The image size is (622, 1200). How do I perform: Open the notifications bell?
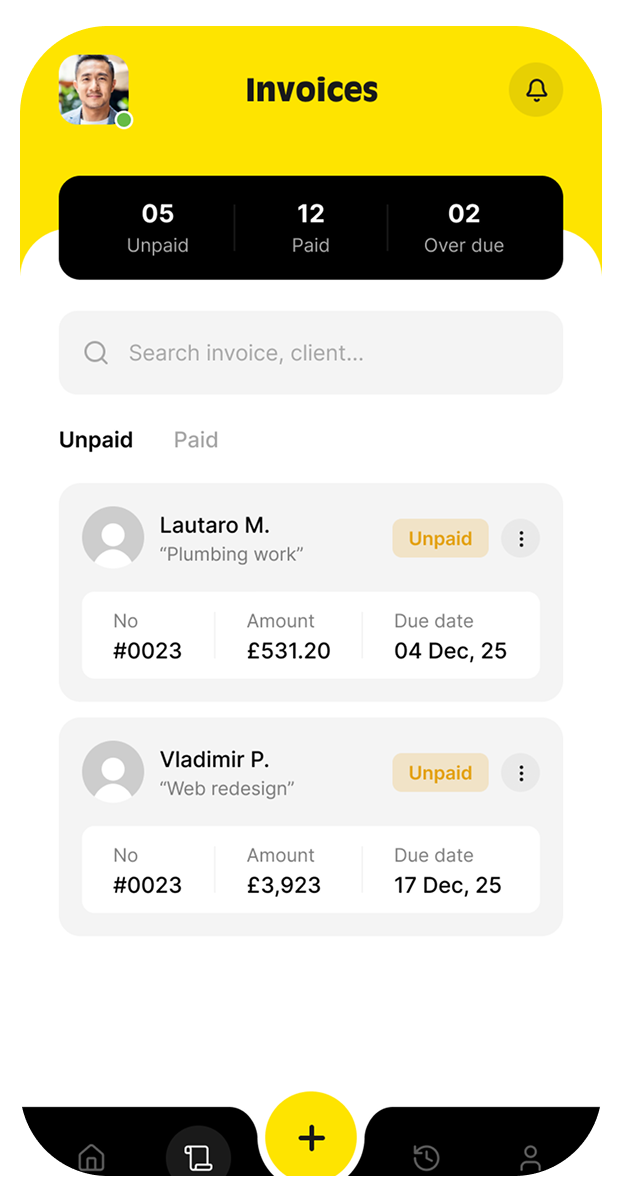(536, 90)
